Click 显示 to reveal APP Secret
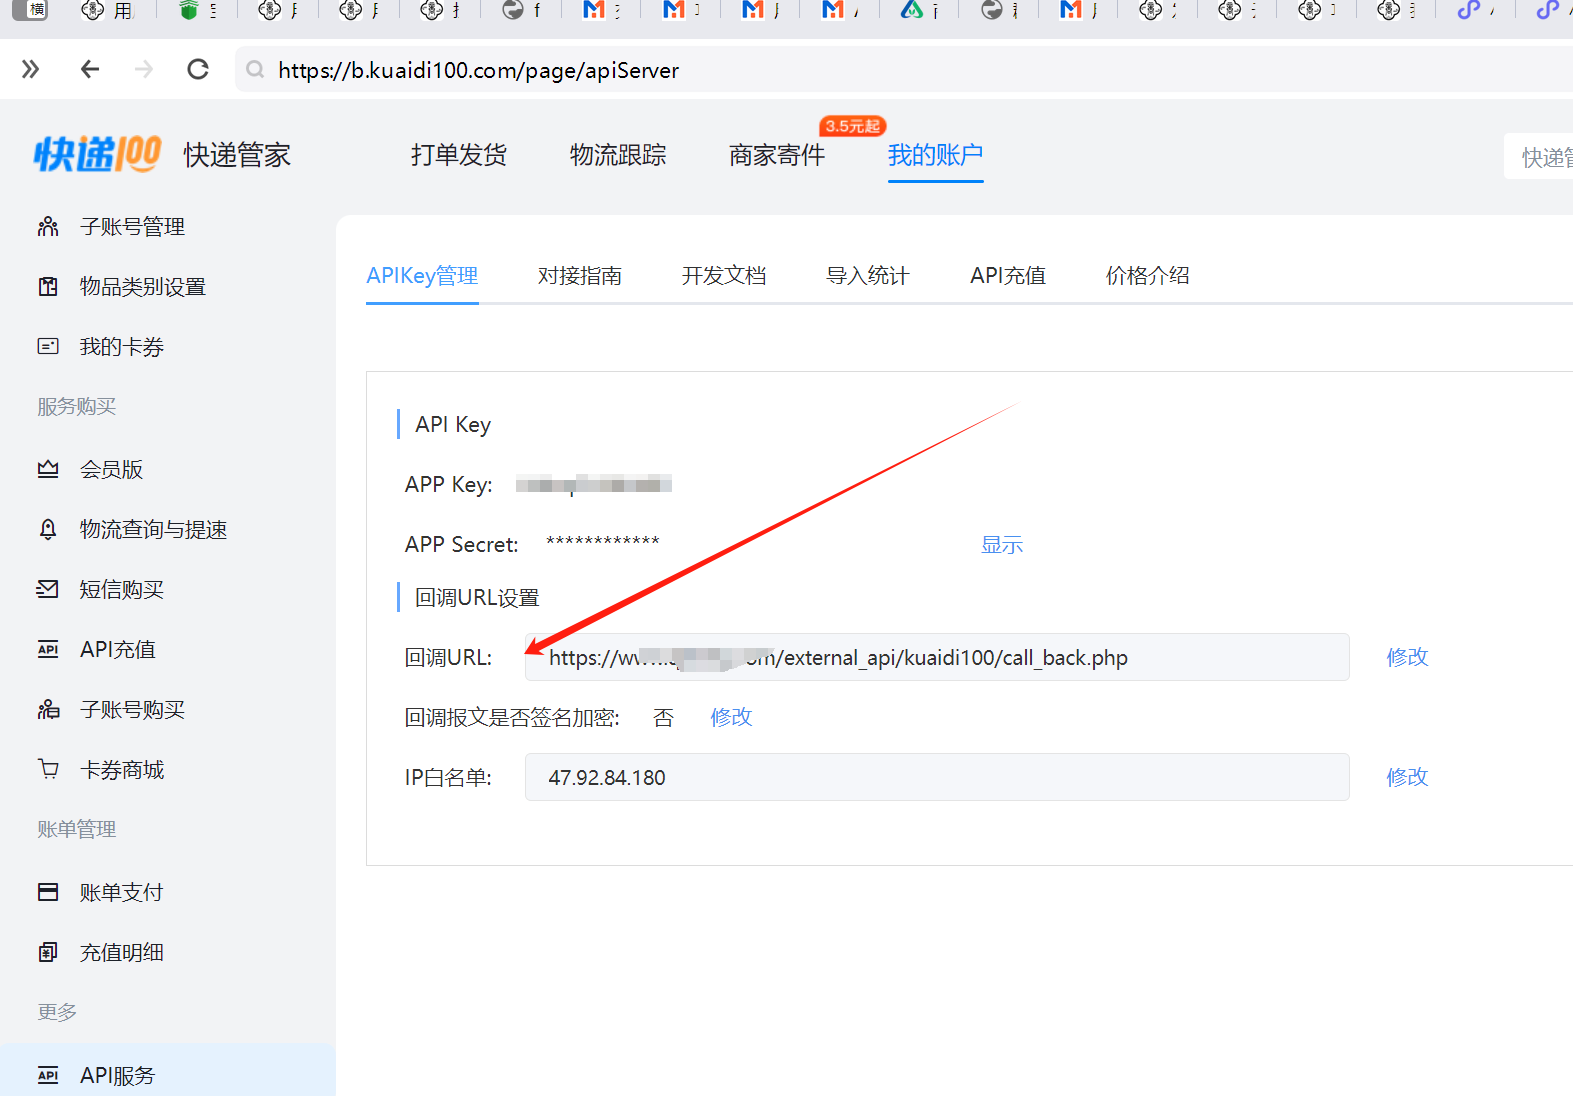The image size is (1573, 1096). coord(1002,545)
